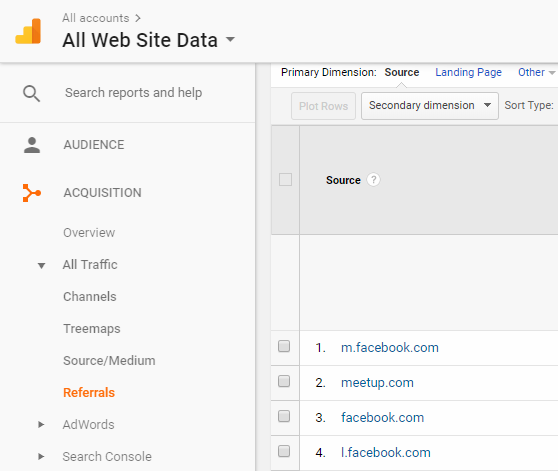Click the Audience person icon
Image resolution: width=558 pixels, height=471 pixels.
(x=32, y=145)
